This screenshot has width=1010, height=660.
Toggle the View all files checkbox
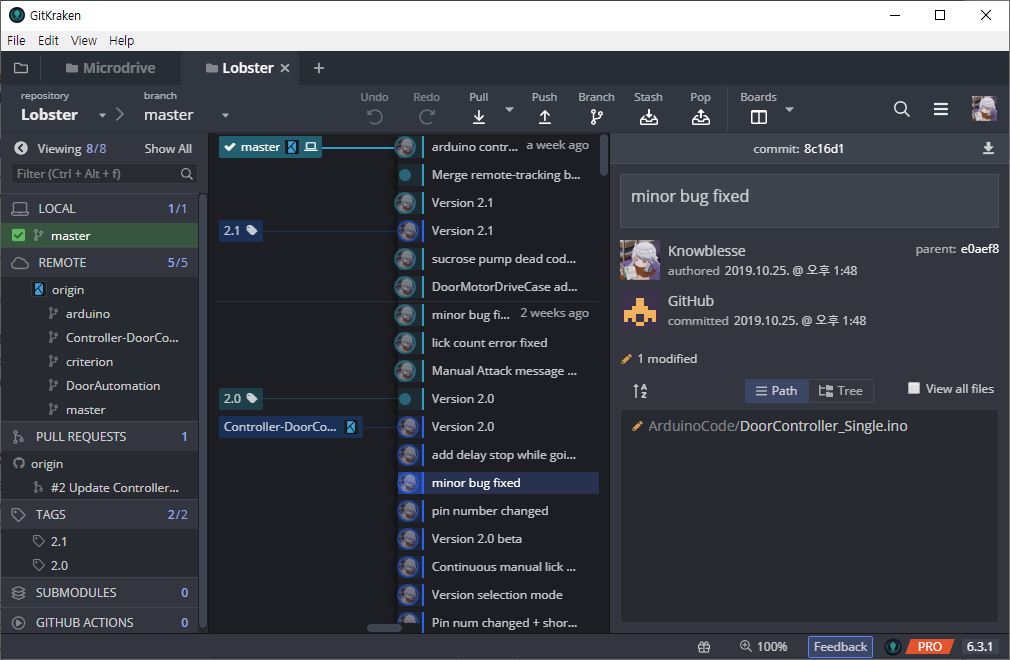913,388
